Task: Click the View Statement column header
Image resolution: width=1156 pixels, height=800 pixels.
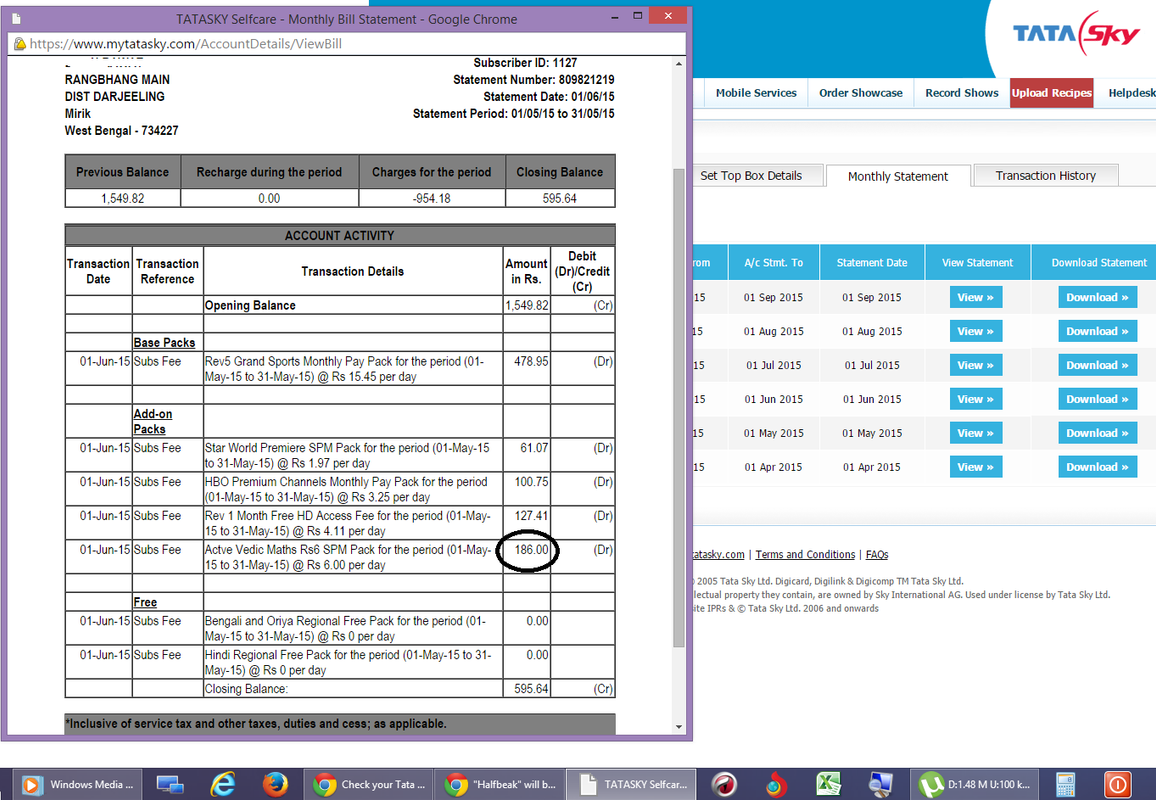Action: tap(977, 262)
